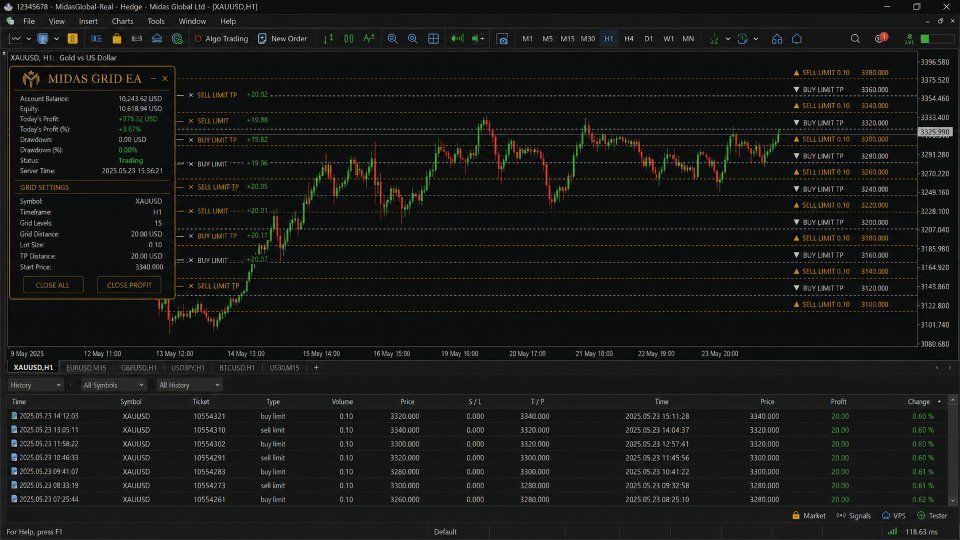The height and width of the screenshot is (540, 960).
Task: Open the chat bubble community icon
Action: tap(797, 39)
